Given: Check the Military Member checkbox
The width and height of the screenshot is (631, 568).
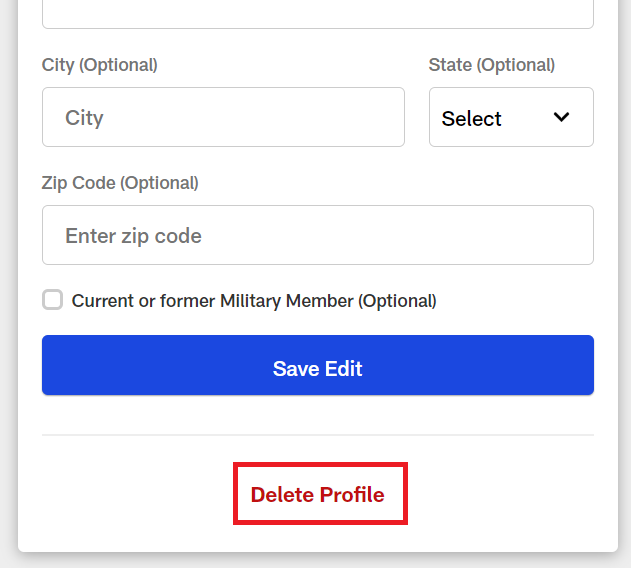Looking at the screenshot, I should (53, 300).
